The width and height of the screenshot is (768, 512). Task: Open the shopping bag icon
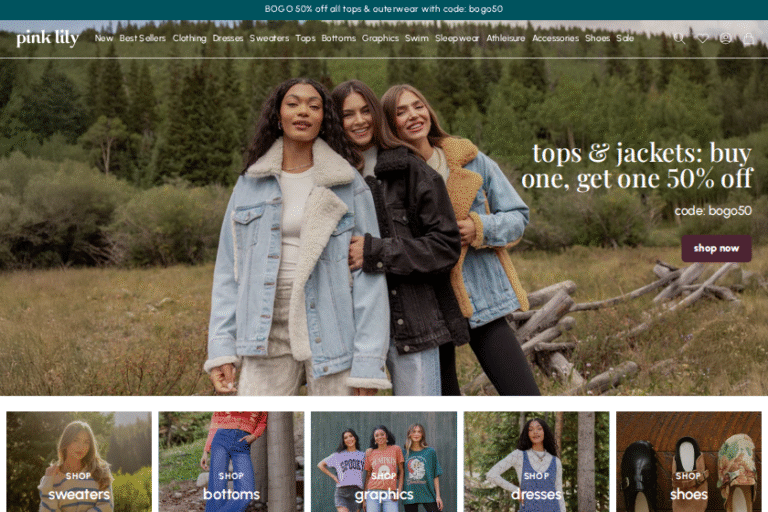[749, 38]
